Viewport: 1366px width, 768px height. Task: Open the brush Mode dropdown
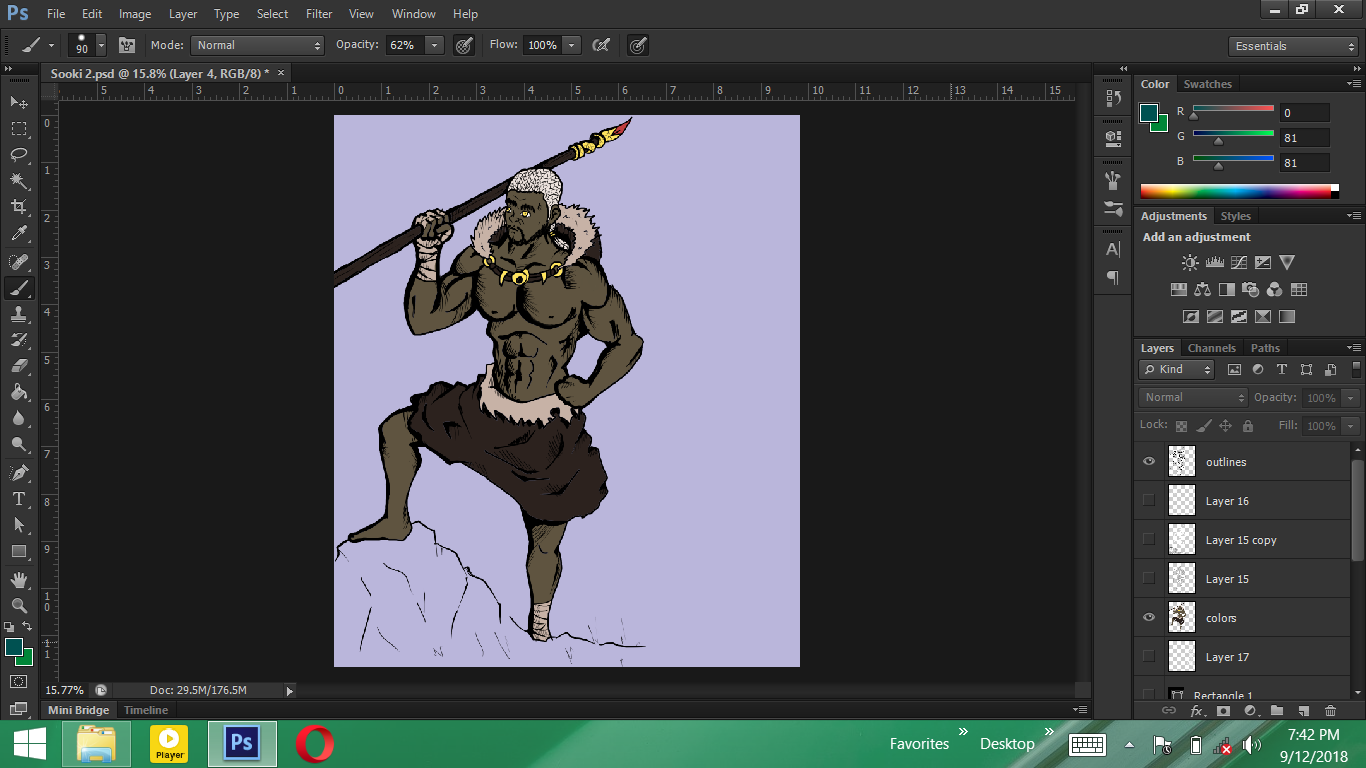pyautogui.click(x=258, y=45)
